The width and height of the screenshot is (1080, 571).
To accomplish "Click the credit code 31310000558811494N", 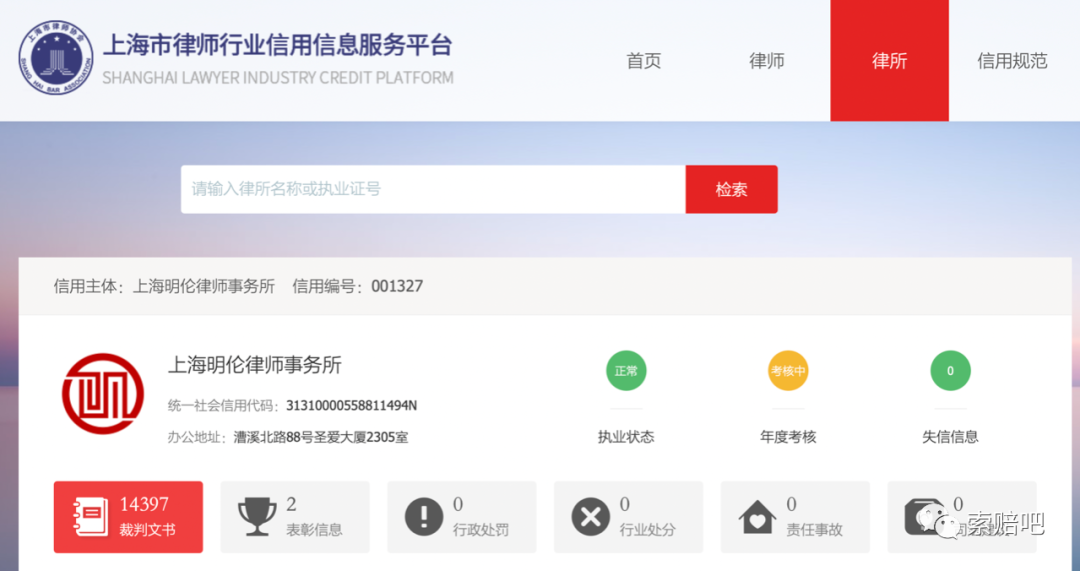I will click(351, 405).
